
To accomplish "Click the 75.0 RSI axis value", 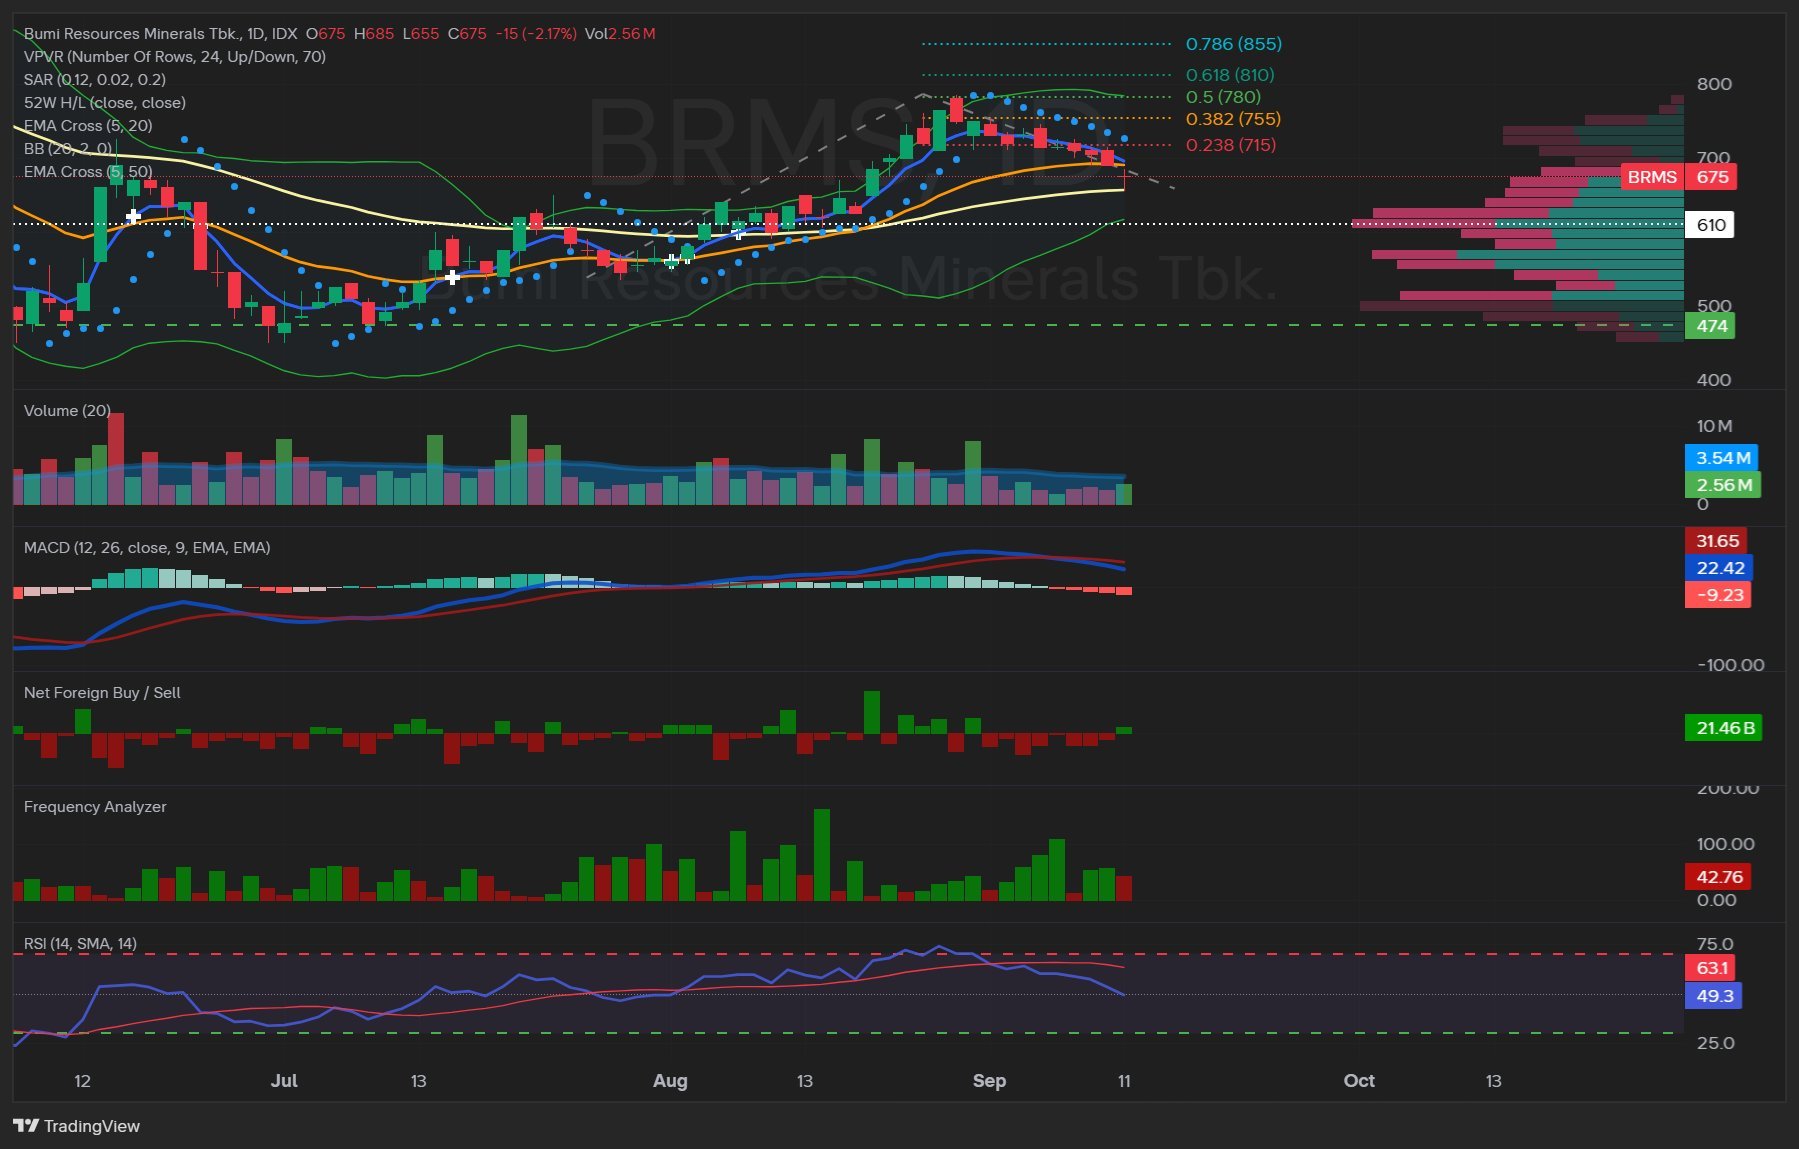I will click(x=1715, y=944).
